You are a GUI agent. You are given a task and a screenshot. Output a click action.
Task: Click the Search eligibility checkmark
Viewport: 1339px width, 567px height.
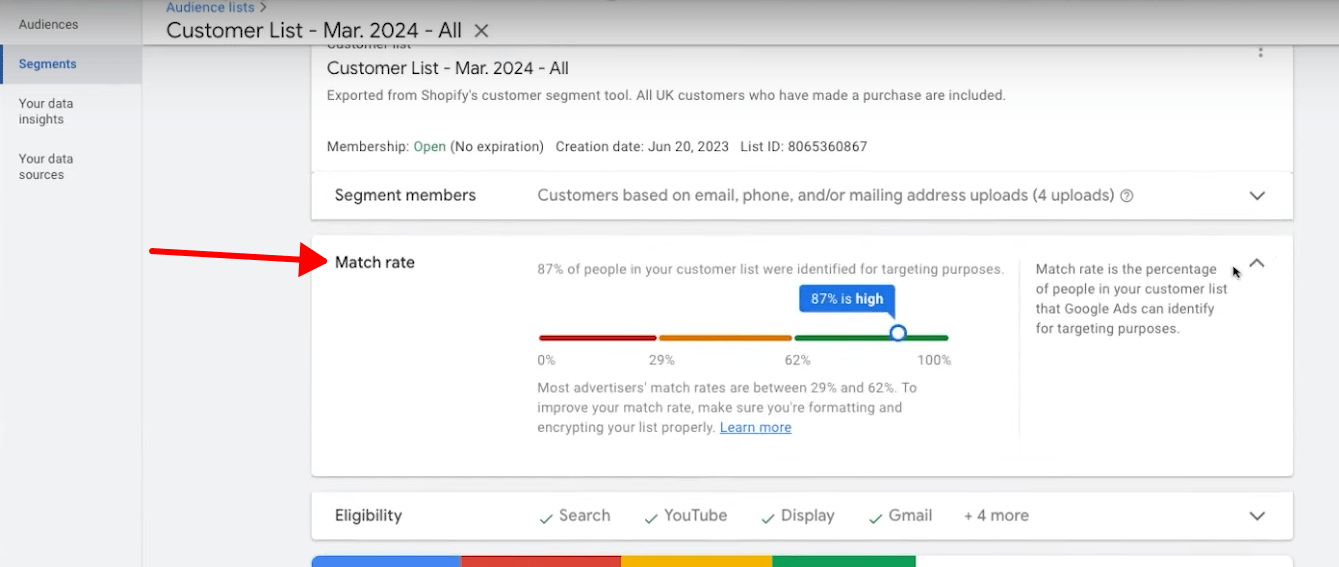click(x=546, y=517)
